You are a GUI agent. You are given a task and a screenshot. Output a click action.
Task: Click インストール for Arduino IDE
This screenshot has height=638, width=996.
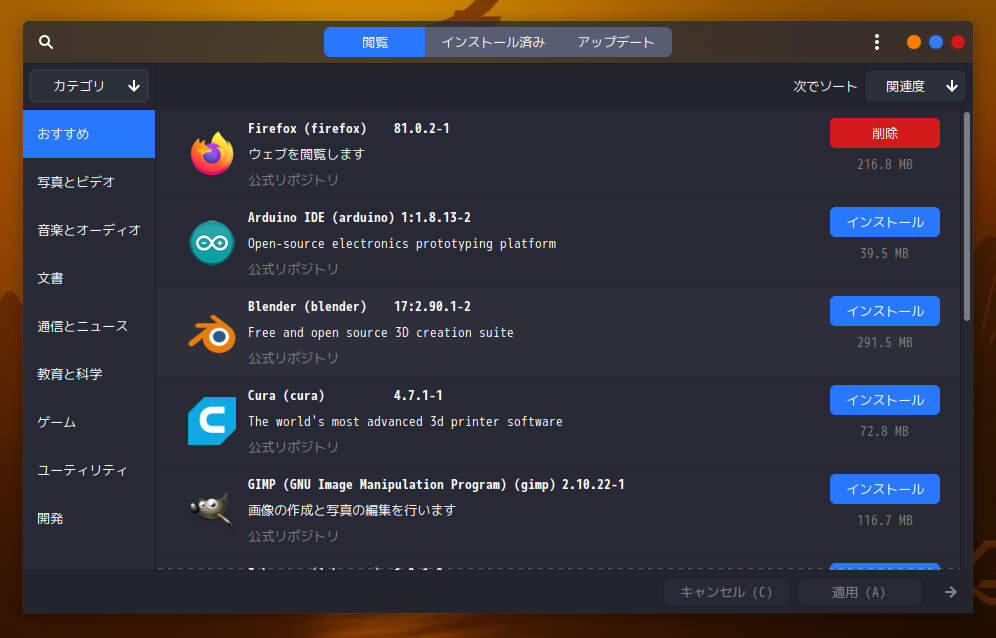884,222
